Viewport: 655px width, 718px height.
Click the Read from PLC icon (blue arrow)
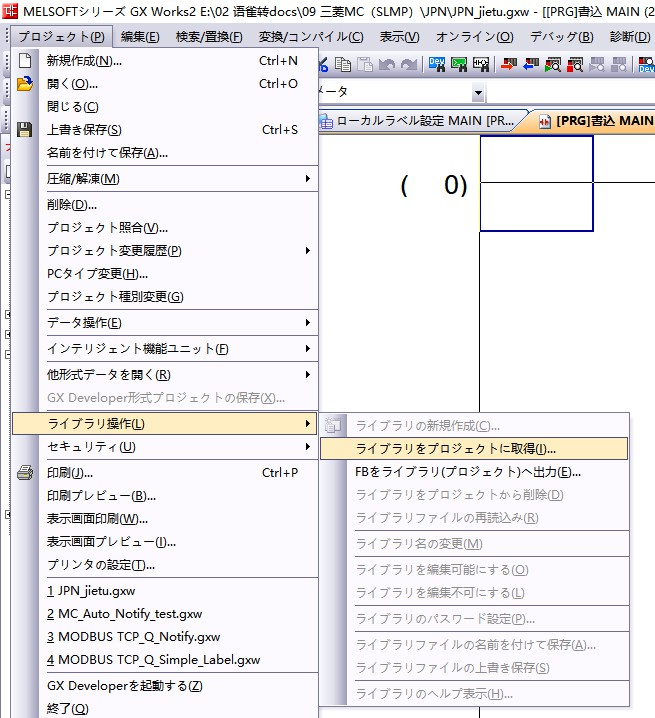click(531, 64)
